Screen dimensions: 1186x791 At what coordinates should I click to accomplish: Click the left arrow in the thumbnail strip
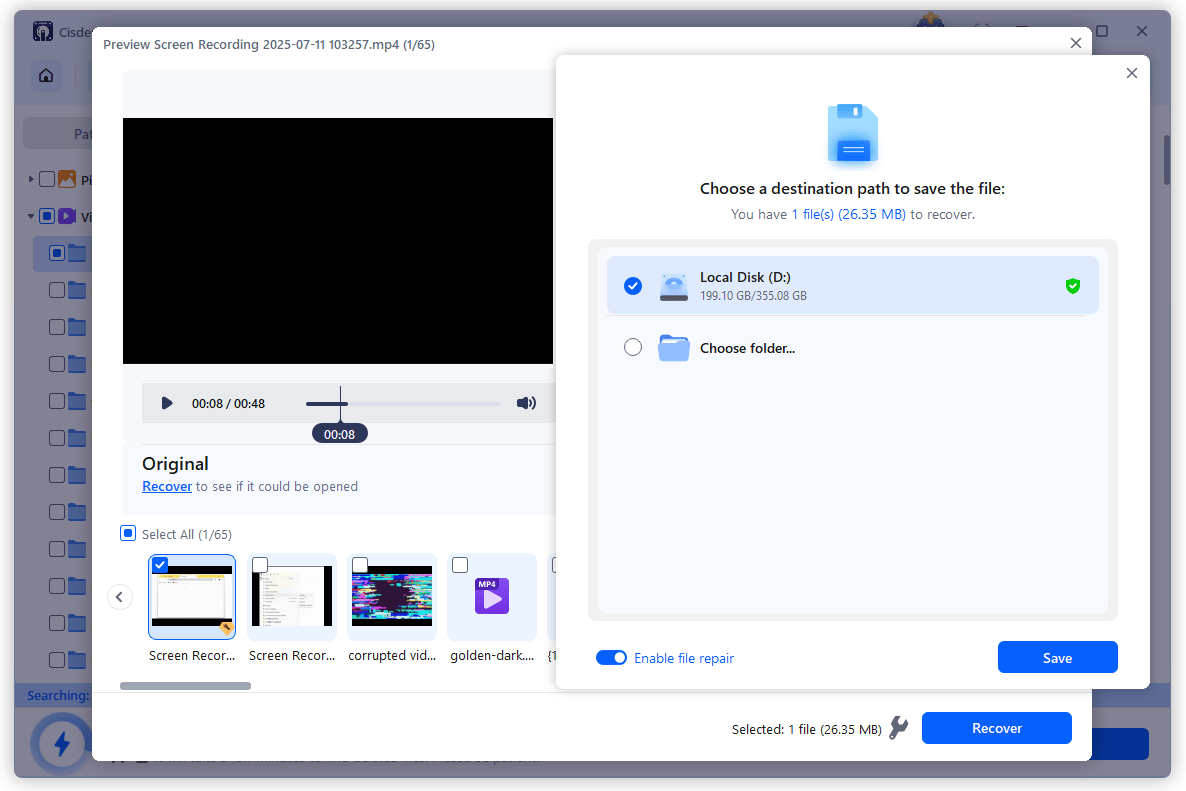[120, 596]
